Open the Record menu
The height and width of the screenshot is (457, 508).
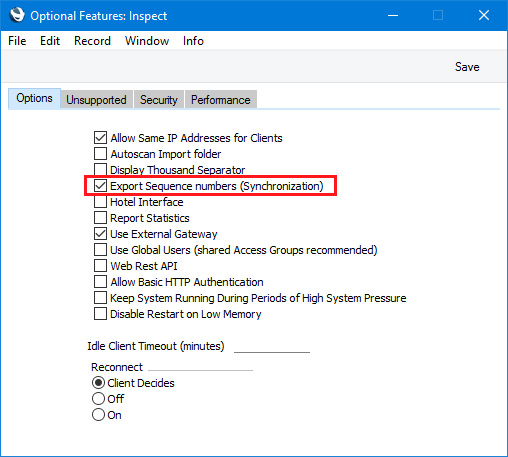point(92,41)
